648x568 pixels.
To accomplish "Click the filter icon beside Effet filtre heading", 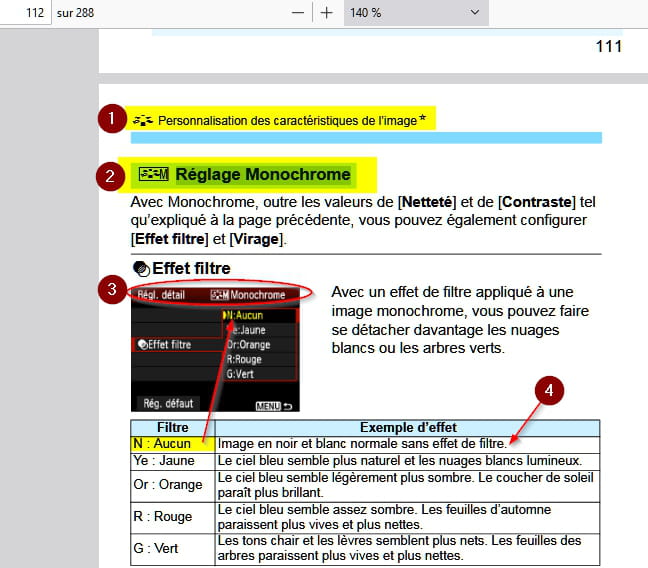I will (141, 268).
